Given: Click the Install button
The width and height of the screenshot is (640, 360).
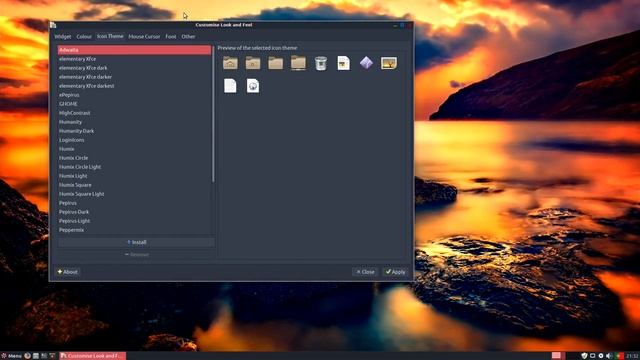Looking at the screenshot, I should pyautogui.click(x=136, y=242).
